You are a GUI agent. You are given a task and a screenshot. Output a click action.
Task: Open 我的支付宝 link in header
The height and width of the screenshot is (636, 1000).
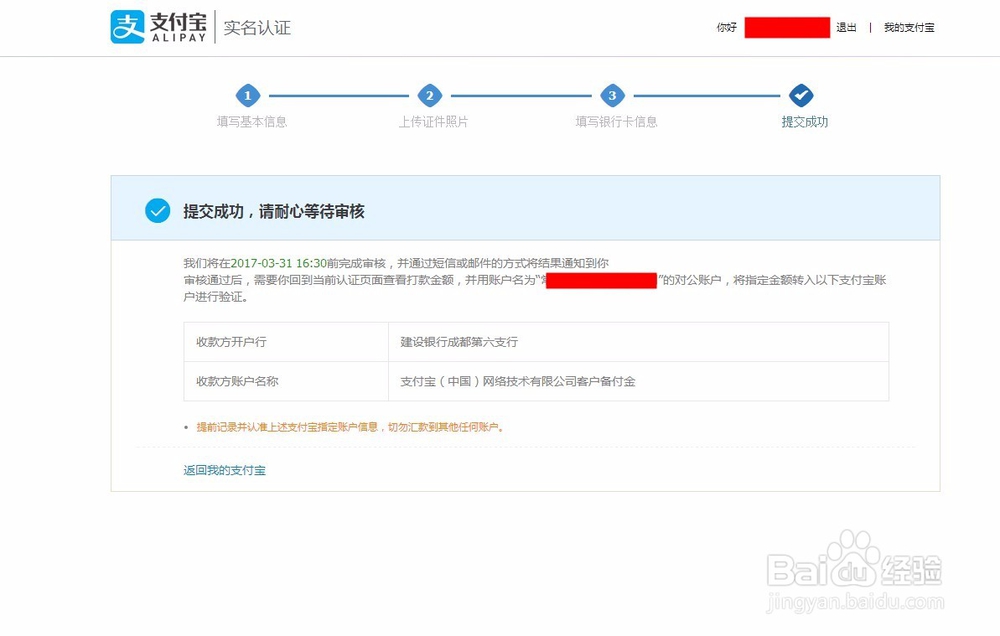(909, 27)
